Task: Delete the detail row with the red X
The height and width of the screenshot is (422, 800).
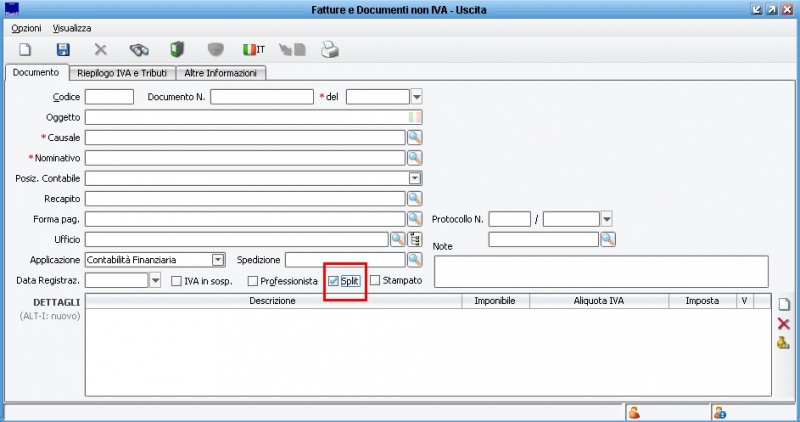Action: (784, 324)
